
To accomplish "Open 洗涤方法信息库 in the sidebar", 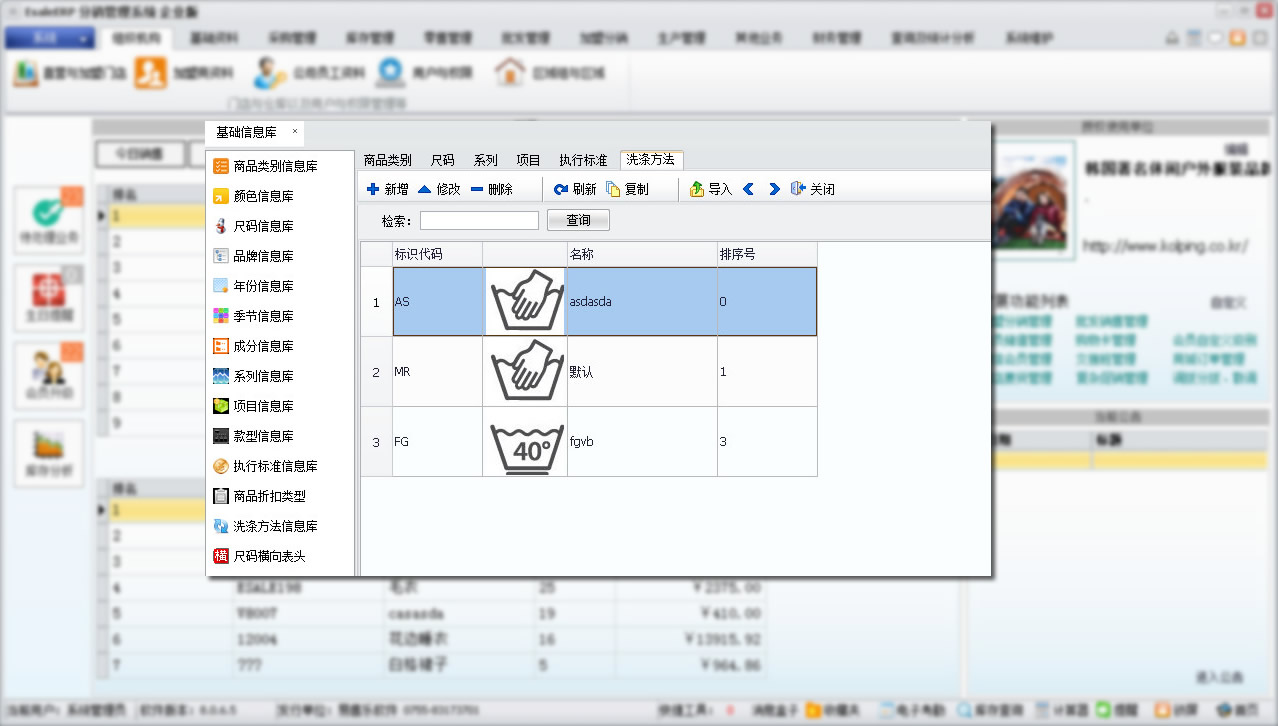I will coord(275,526).
